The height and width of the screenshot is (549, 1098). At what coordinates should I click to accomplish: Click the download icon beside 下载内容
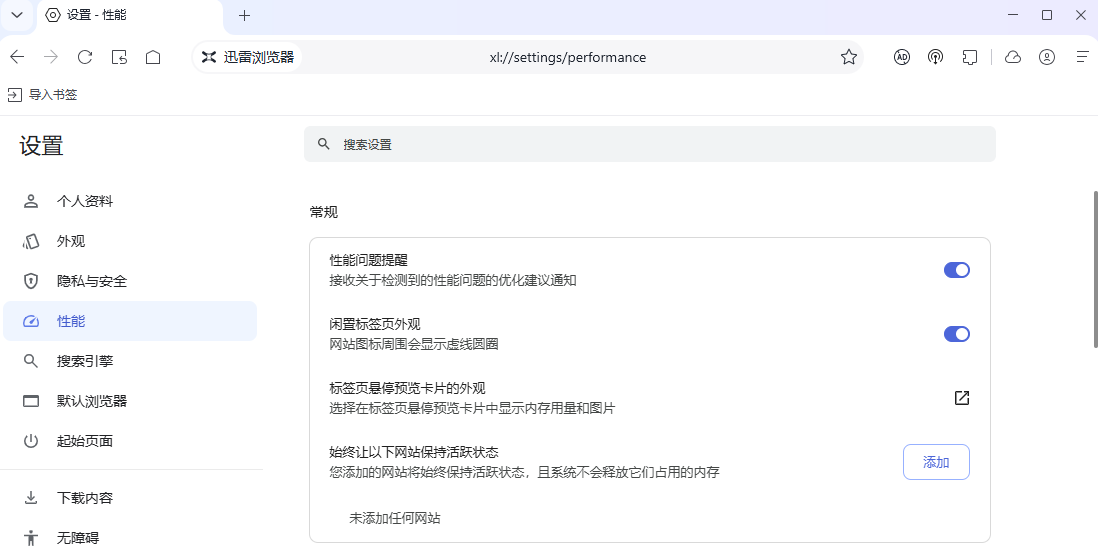[31, 498]
